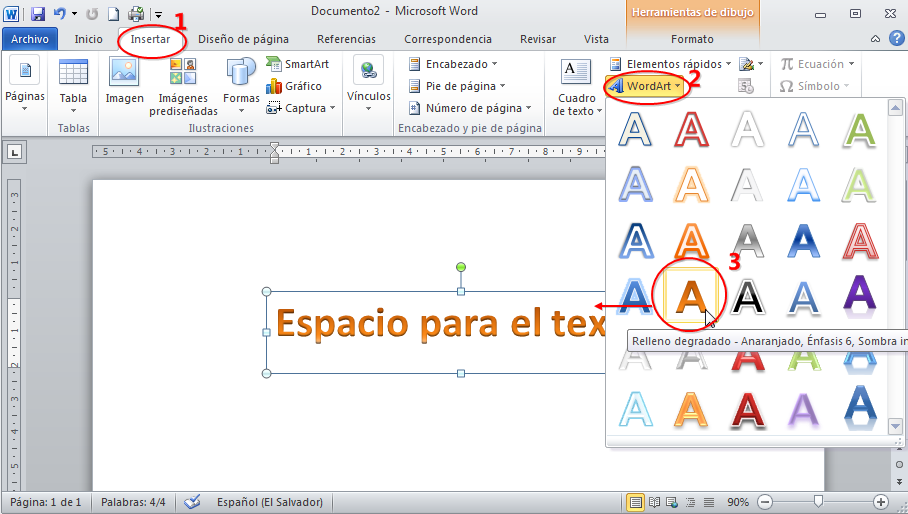Open the Captura screenshot dropdown
The width and height of the screenshot is (908, 514).
pos(301,108)
